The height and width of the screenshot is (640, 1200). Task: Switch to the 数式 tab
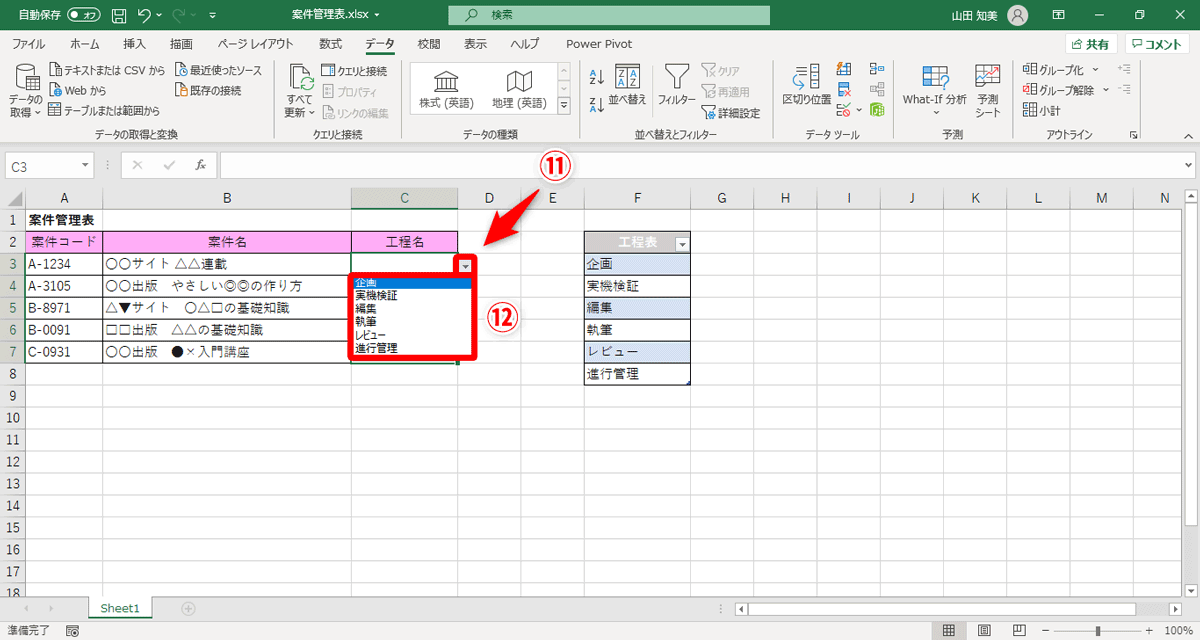pos(331,44)
